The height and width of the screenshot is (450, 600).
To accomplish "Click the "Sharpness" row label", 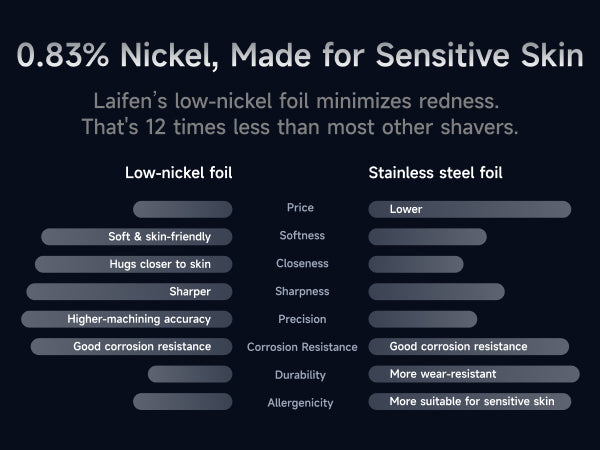I will click(x=300, y=292).
